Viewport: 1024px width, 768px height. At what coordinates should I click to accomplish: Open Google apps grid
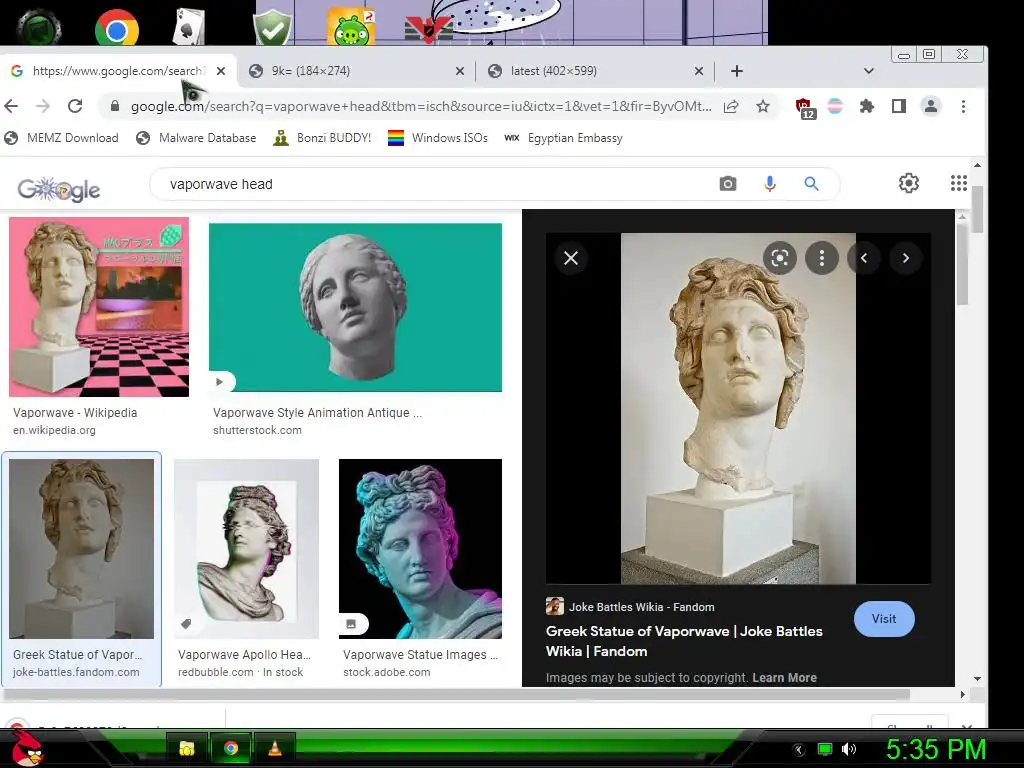959,184
